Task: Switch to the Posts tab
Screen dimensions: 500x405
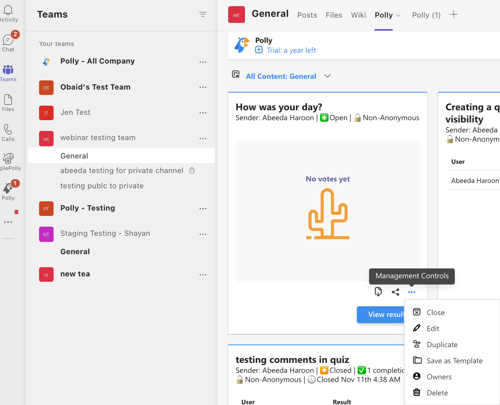Action: (307, 15)
